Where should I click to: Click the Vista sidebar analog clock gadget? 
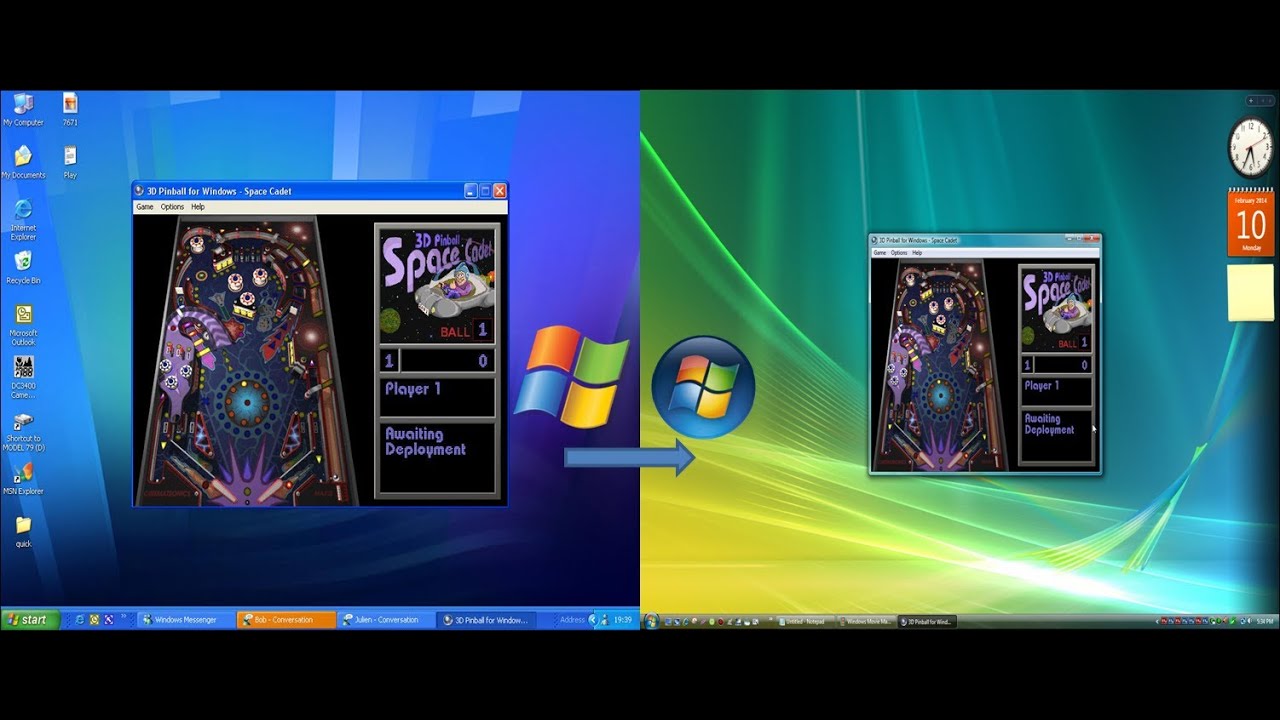[1250, 148]
